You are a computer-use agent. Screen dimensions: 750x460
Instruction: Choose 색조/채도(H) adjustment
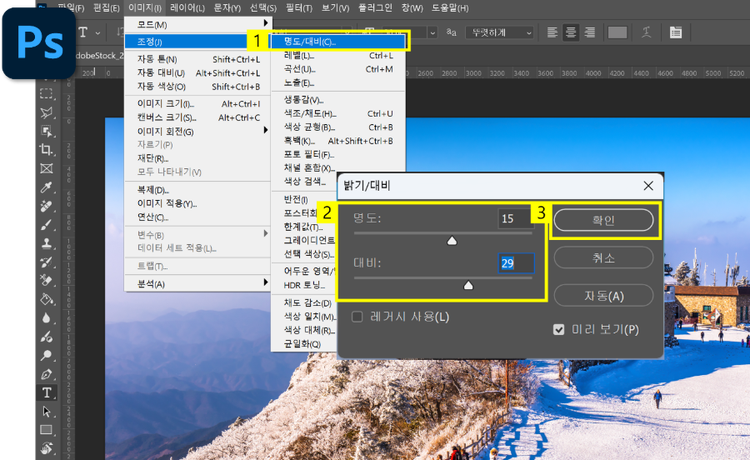(338, 113)
